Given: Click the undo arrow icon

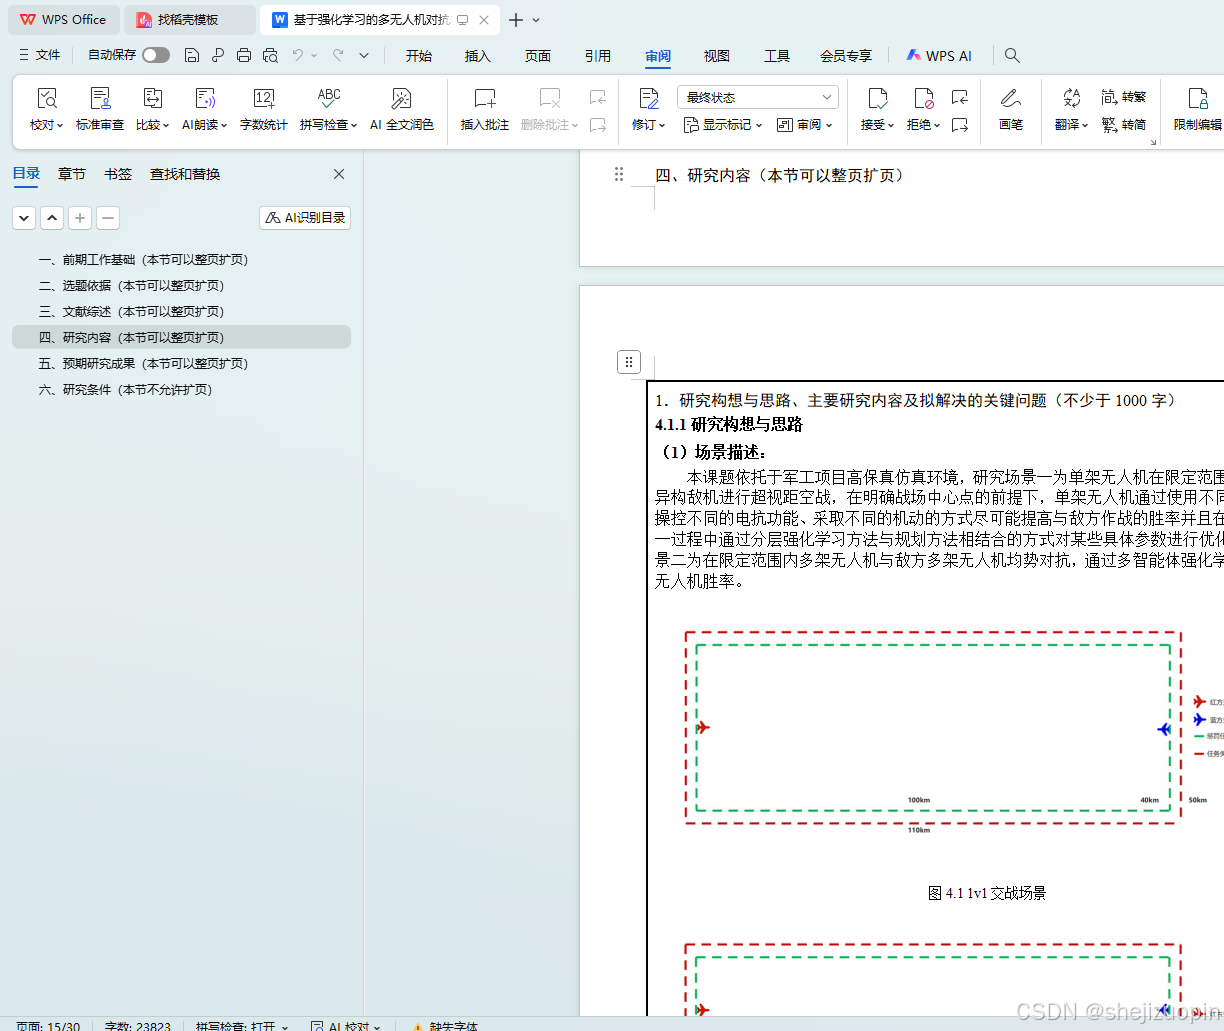Looking at the screenshot, I should pyautogui.click(x=298, y=55).
